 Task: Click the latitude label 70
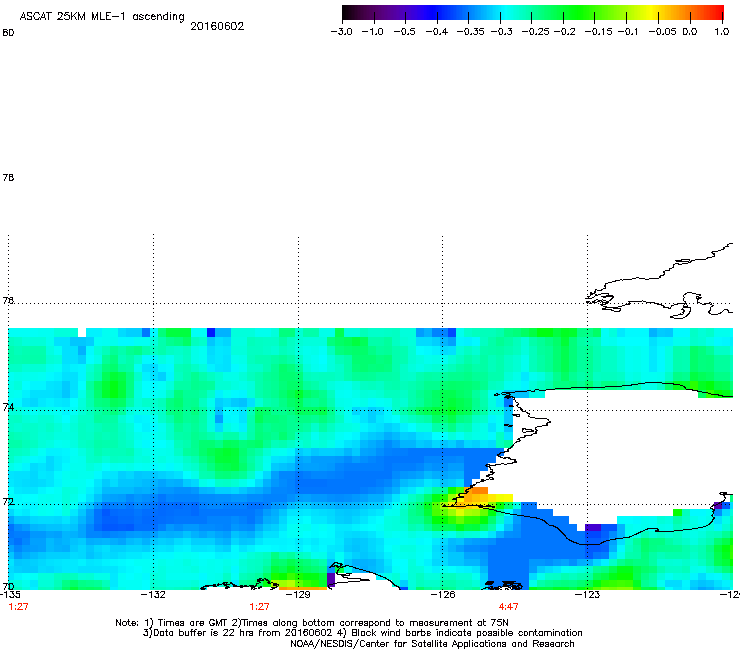click(8, 587)
